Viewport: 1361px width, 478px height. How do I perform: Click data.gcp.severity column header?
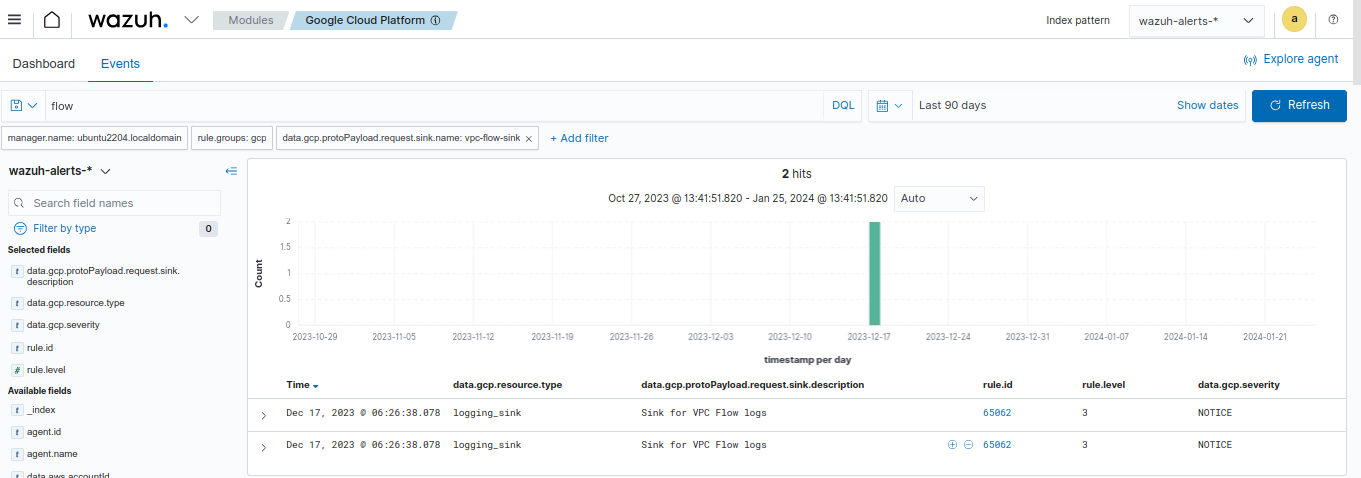click(x=1238, y=385)
